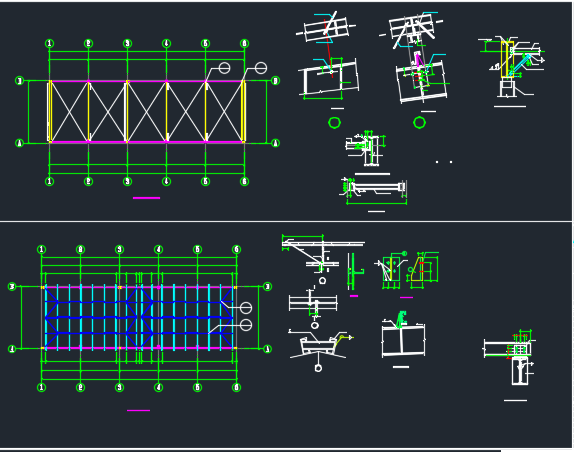Select grid bubble 6 in purlin plan's bottom row
Viewport: 574px width, 452px height.
[236, 387]
